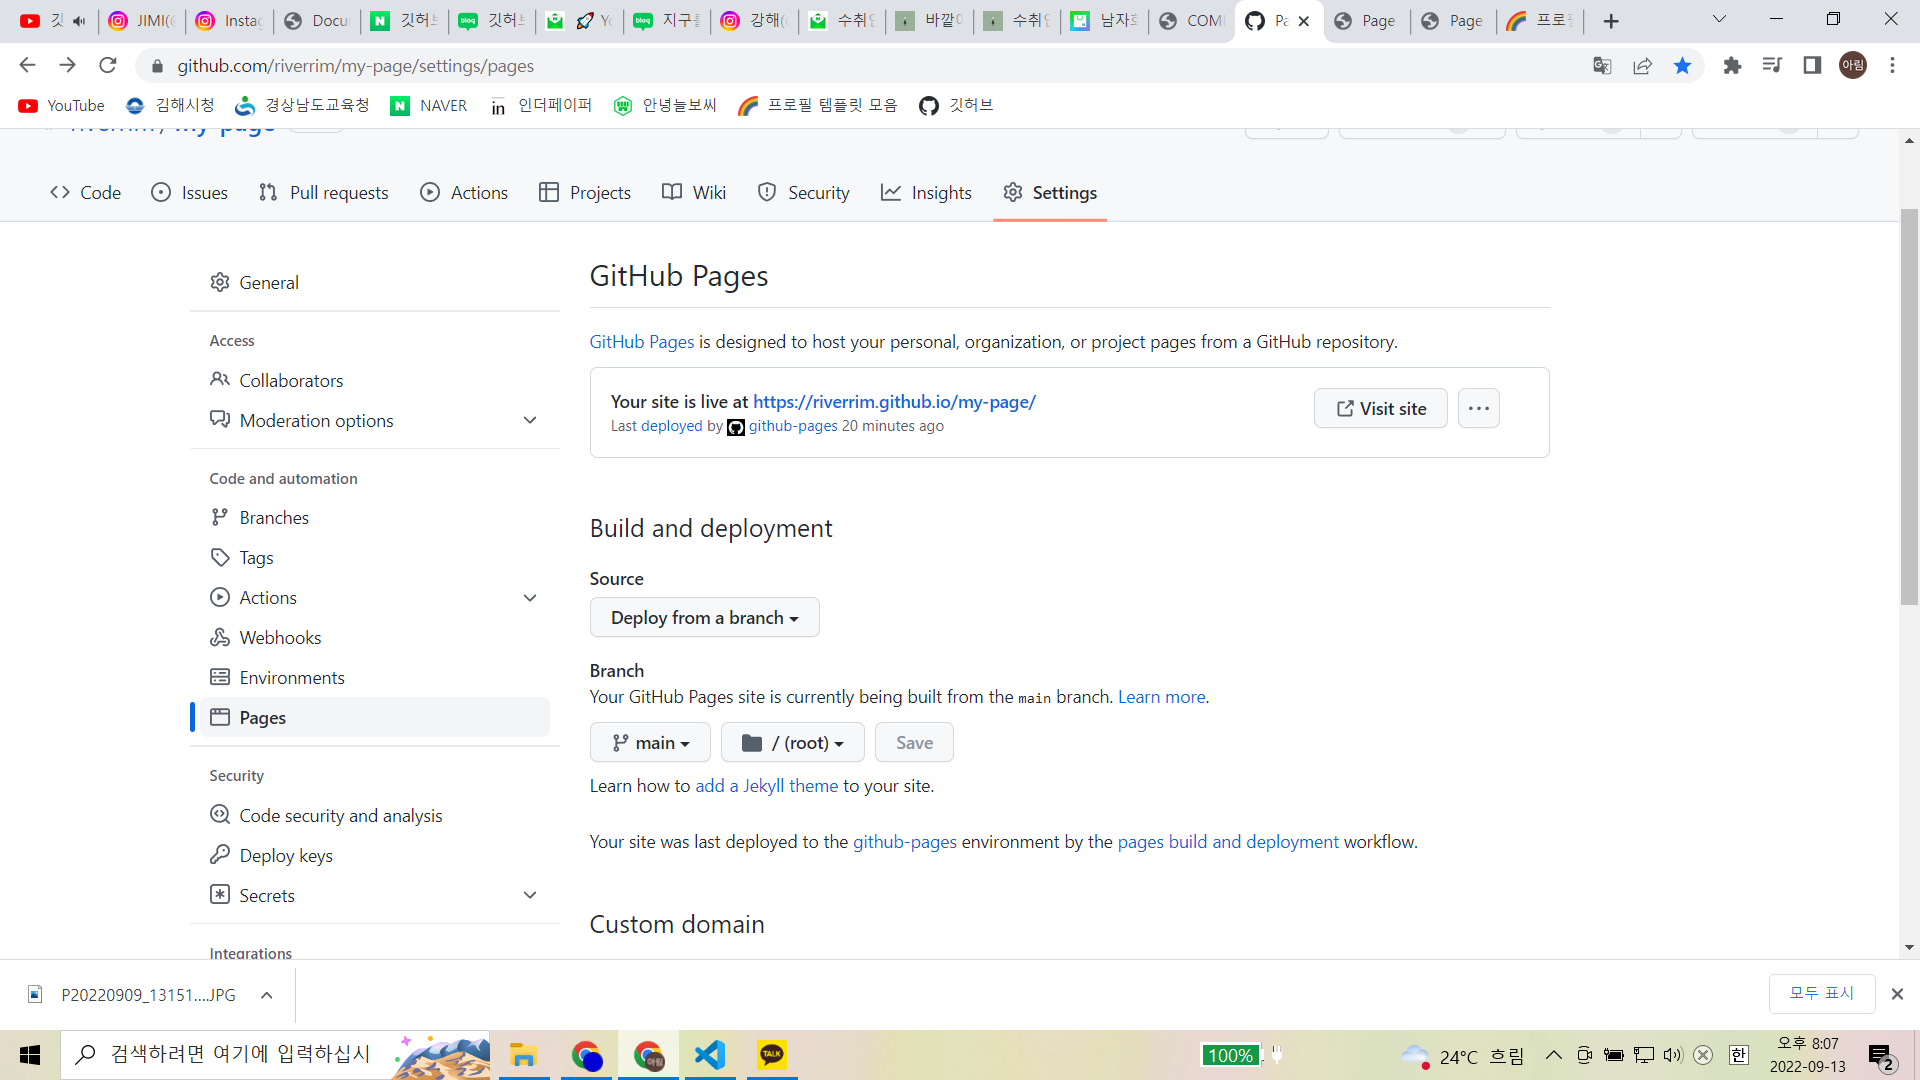Open the YouTube bookmark
Screen dimensions: 1920x1080
click(x=61, y=105)
